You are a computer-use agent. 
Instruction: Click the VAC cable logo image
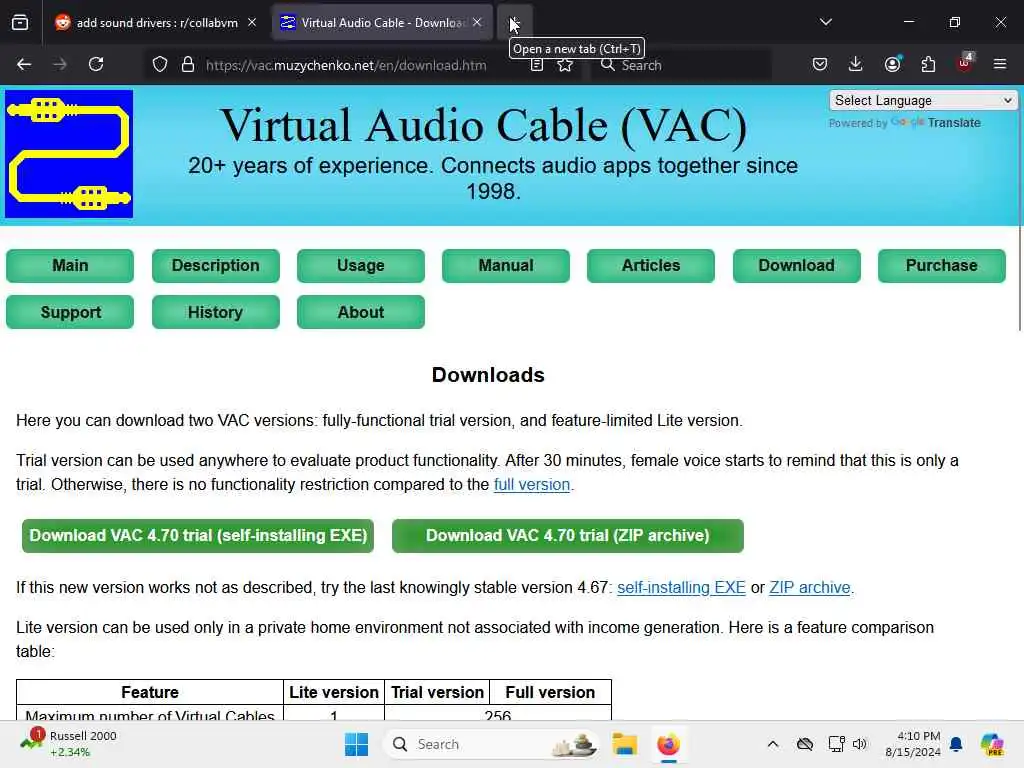[x=69, y=154]
